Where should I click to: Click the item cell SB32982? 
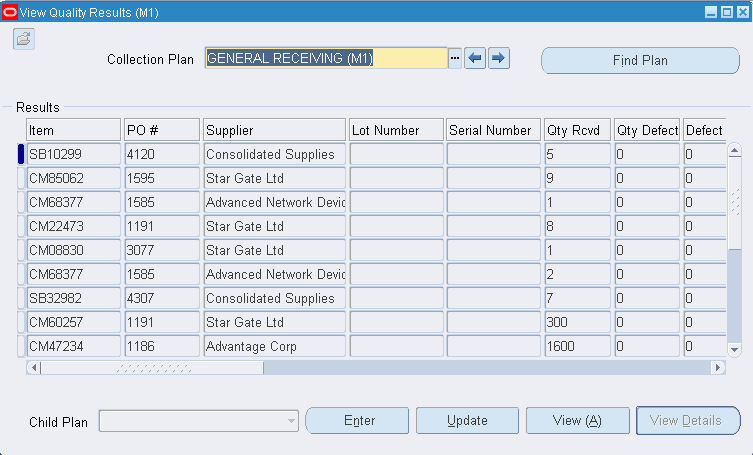[73, 298]
